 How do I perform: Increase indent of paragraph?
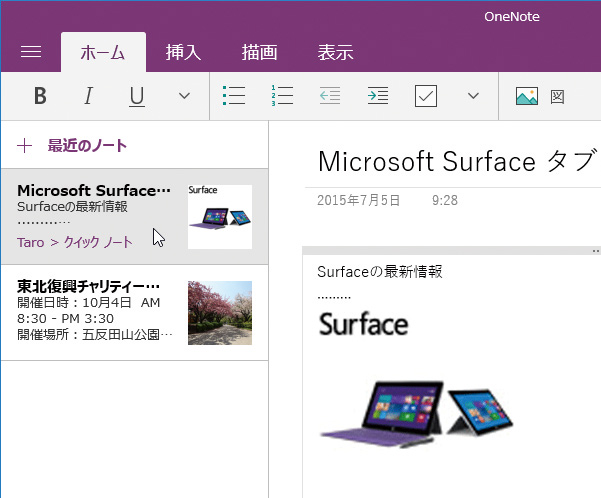click(378, 95)
